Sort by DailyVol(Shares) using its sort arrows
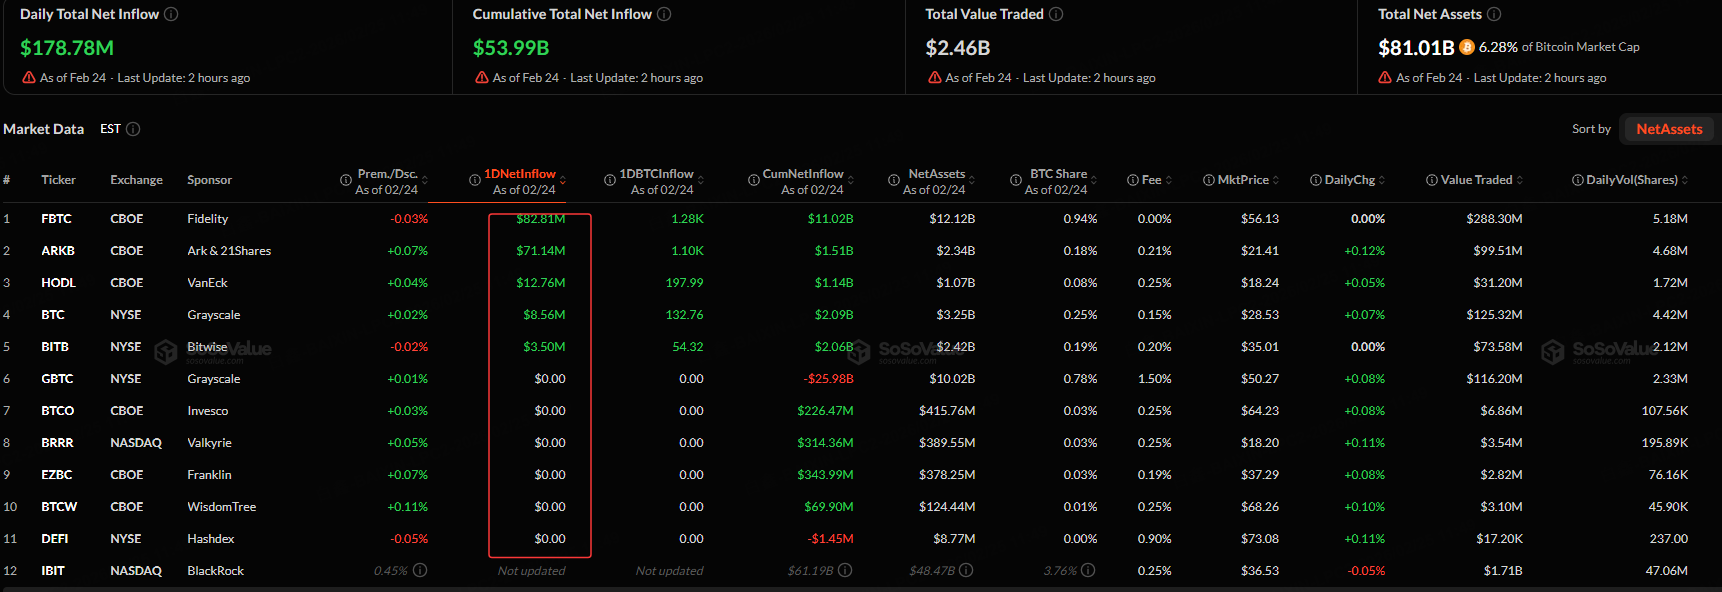The width and height of the screenshot is (1722, 592). click(x=1685, y=180)
